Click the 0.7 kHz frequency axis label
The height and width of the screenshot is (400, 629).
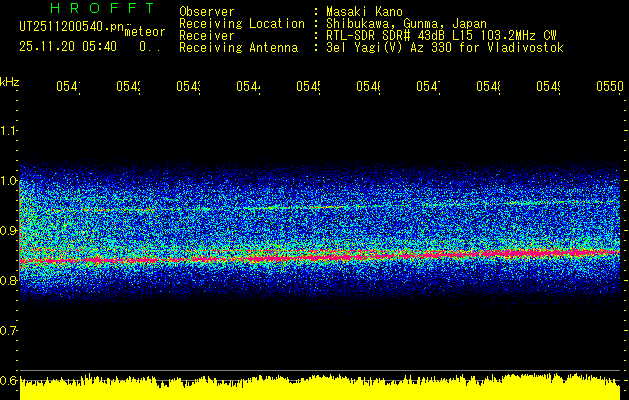8,331
